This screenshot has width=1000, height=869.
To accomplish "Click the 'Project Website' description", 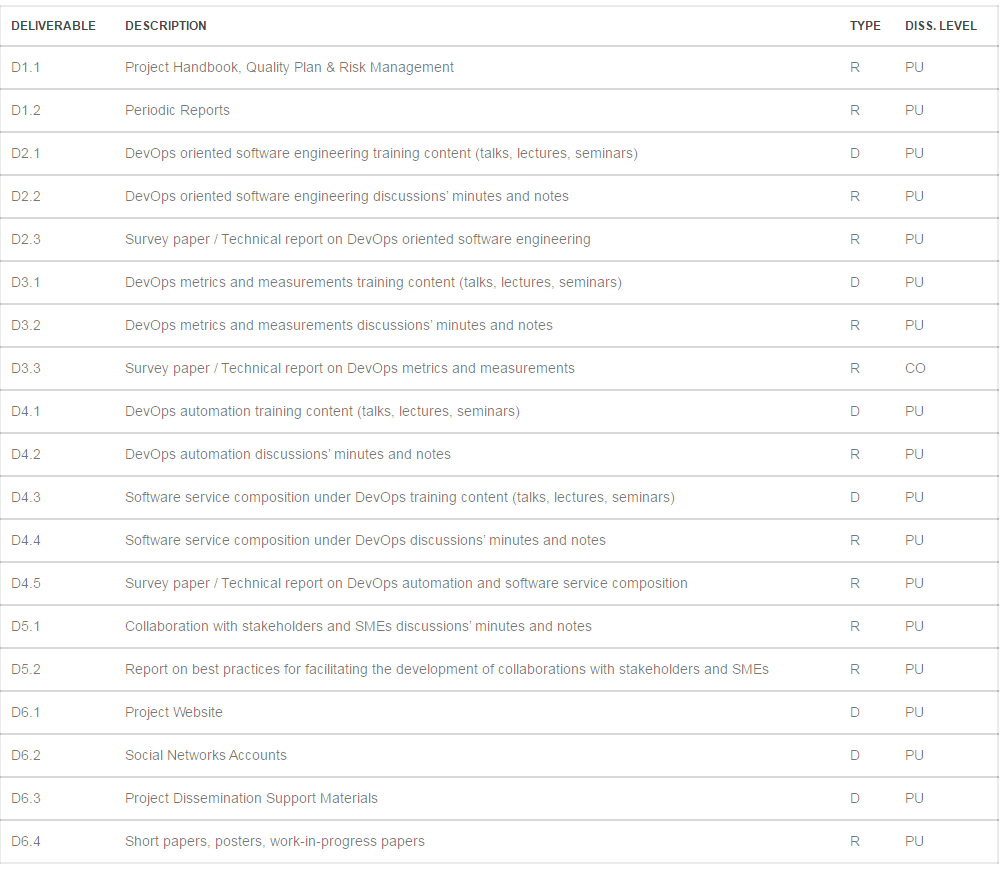I will click(x=174, y=713).
